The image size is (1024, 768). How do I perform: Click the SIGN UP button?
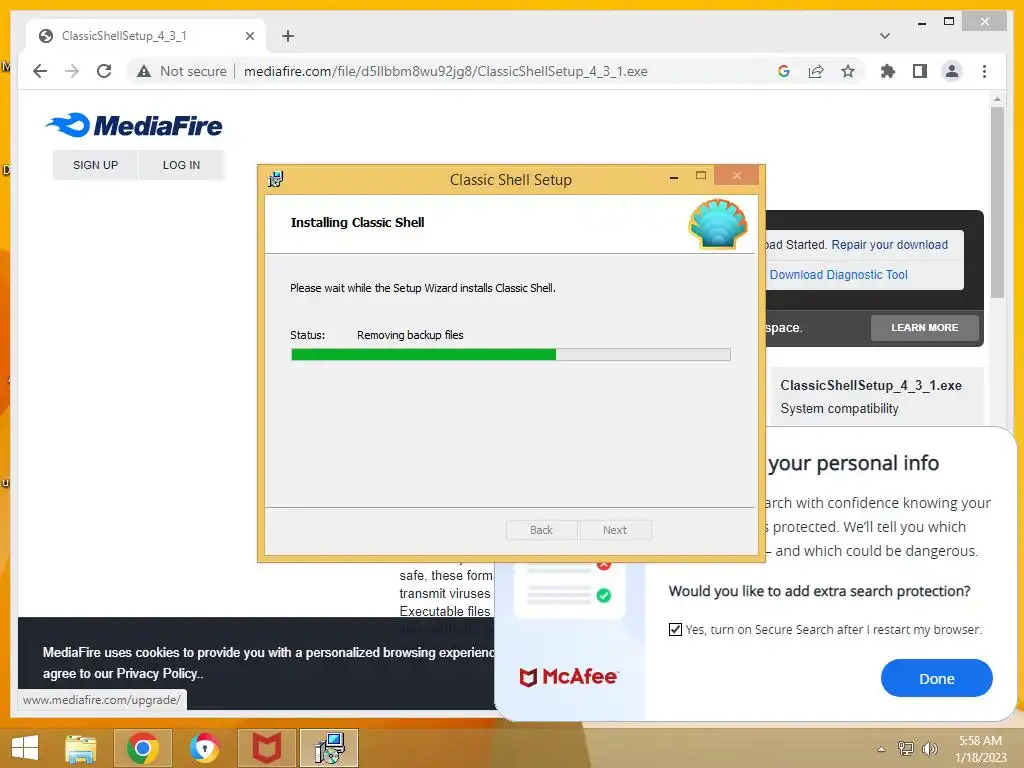point(95,165)
